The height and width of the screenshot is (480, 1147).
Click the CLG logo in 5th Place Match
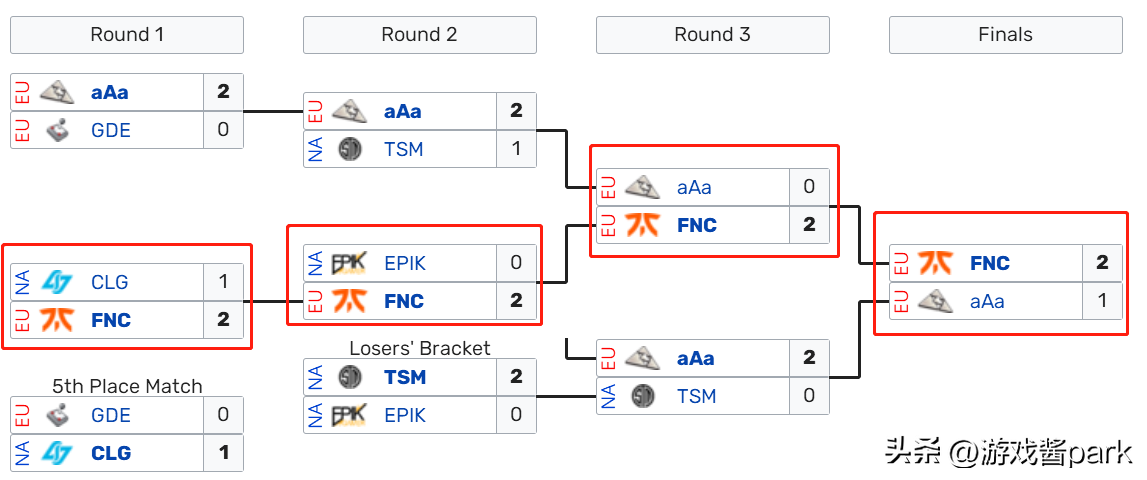tap(57, 453)
